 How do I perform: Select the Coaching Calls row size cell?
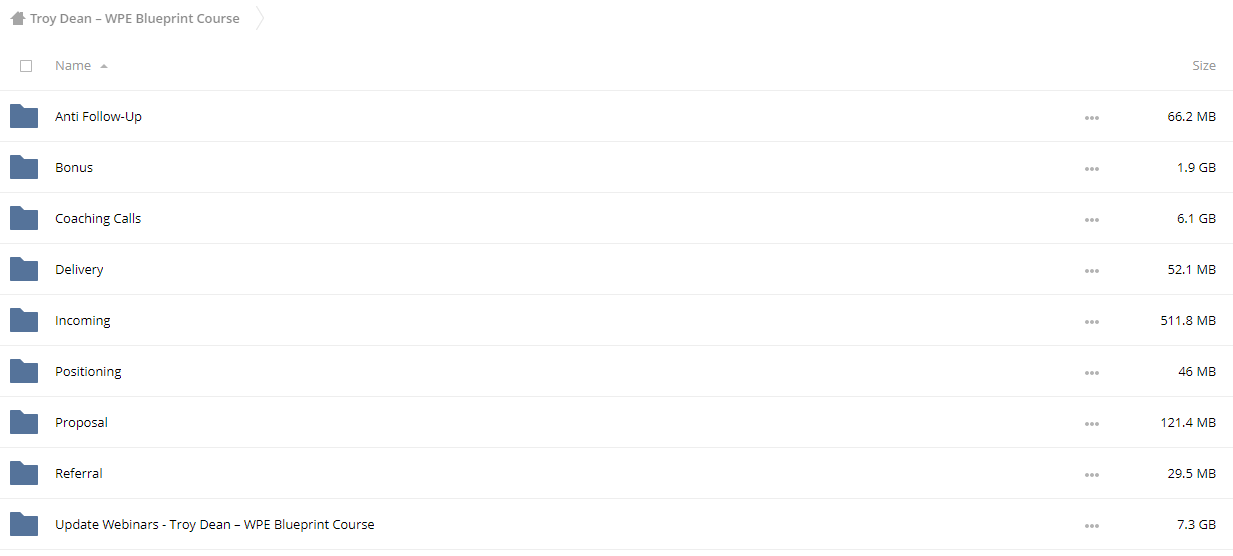(x=1196, y=218)
